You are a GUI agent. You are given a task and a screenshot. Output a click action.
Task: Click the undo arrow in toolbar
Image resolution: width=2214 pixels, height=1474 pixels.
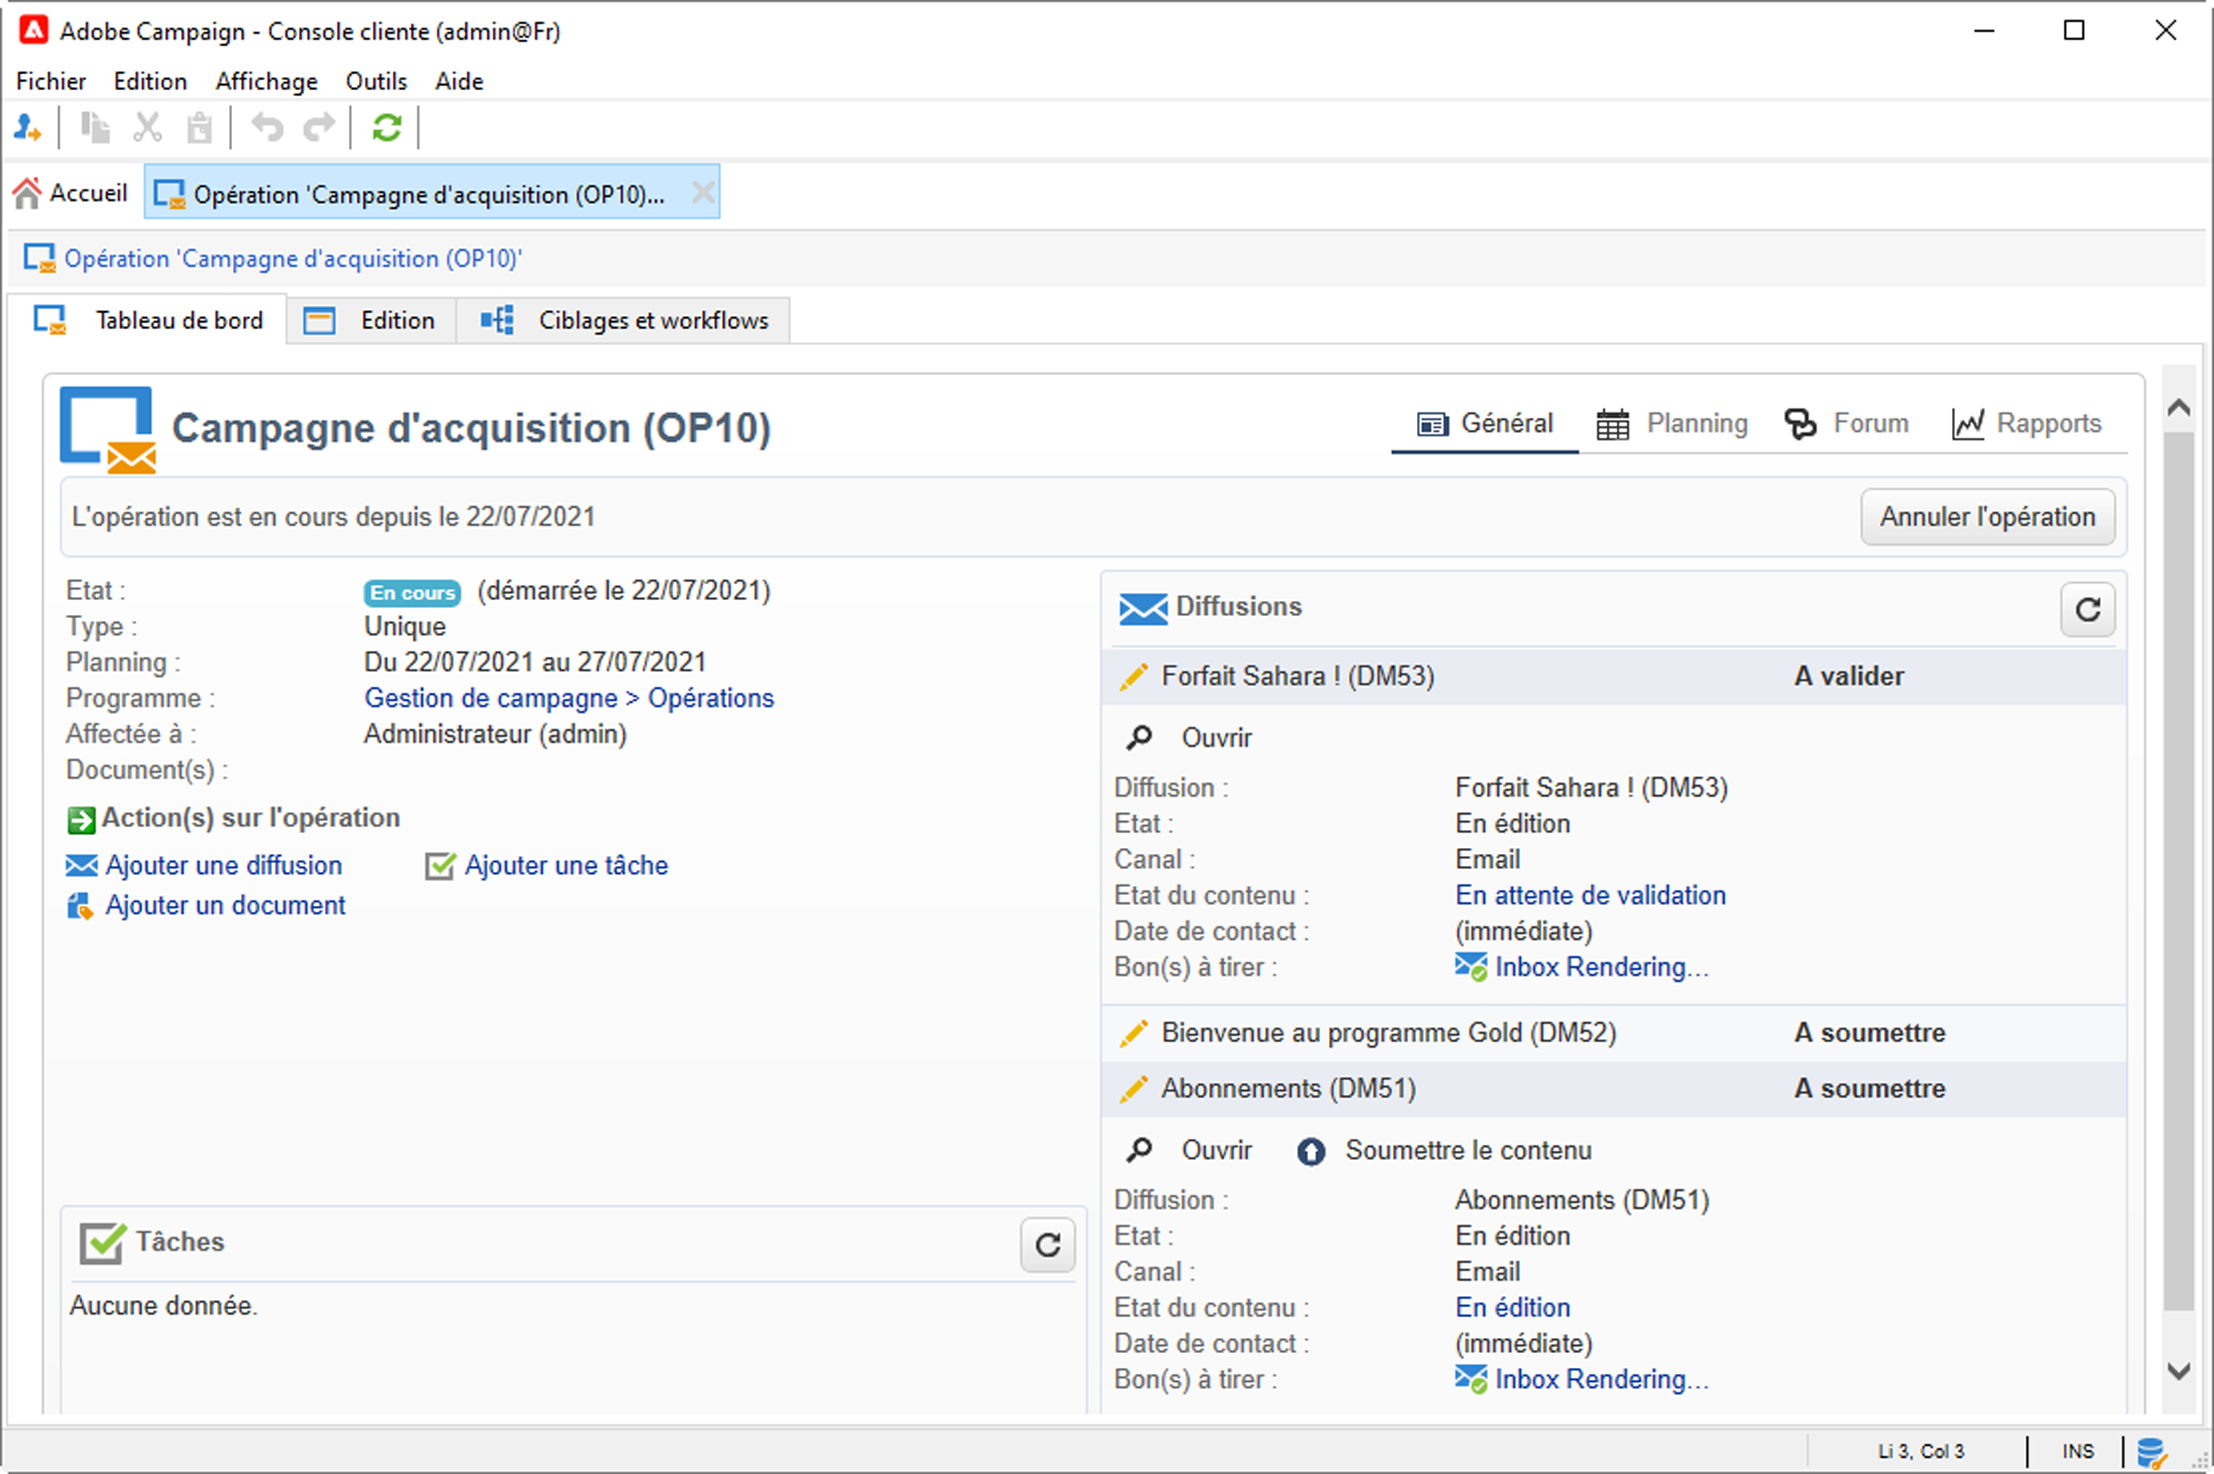tap(267, 128)
